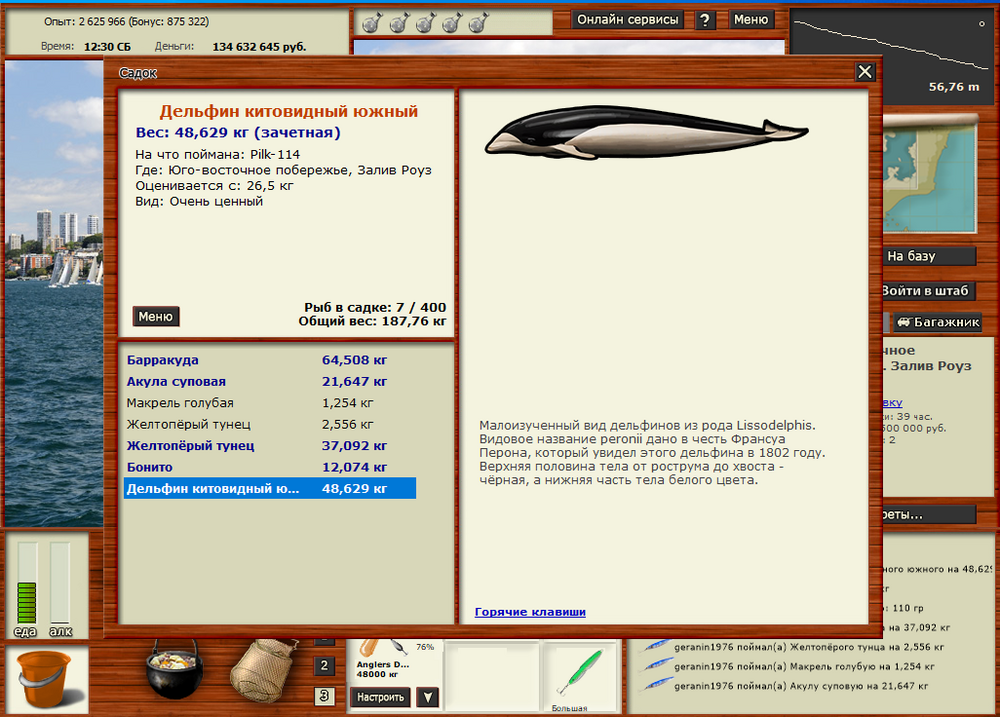Select Барракуда in the fish list

pos(163,360)
